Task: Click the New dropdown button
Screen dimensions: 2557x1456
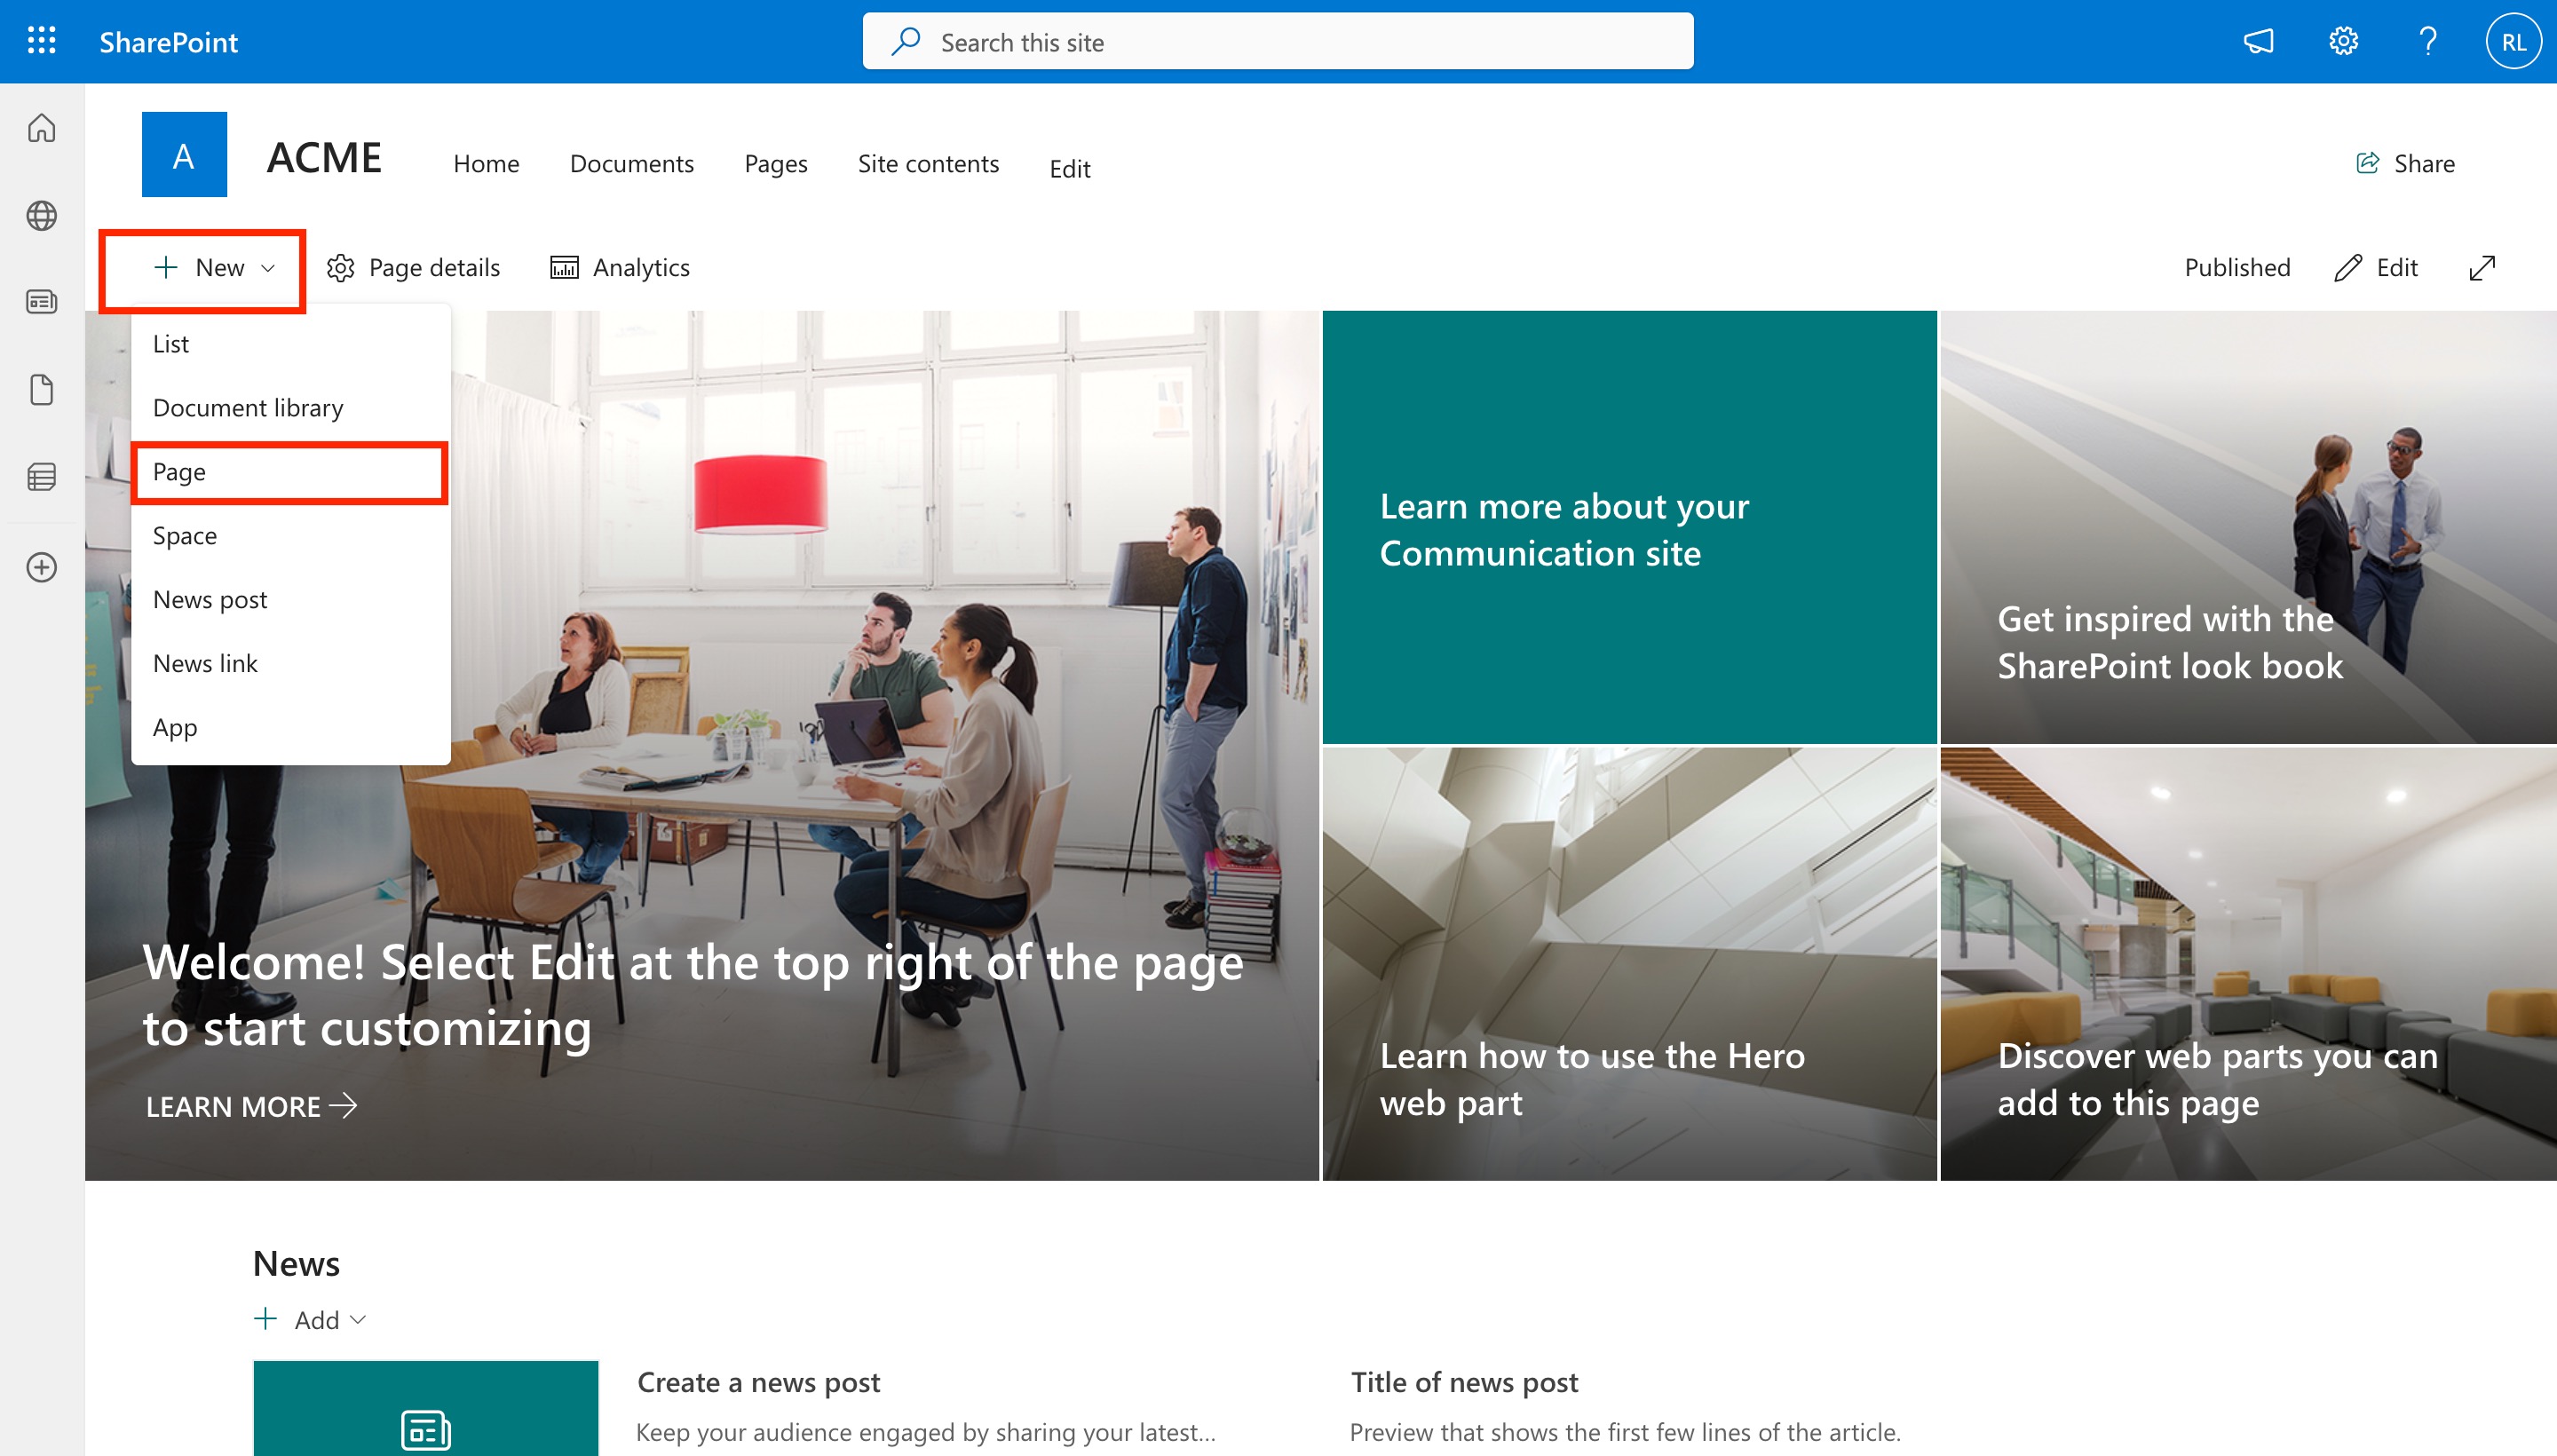Action: click(213, 268)
